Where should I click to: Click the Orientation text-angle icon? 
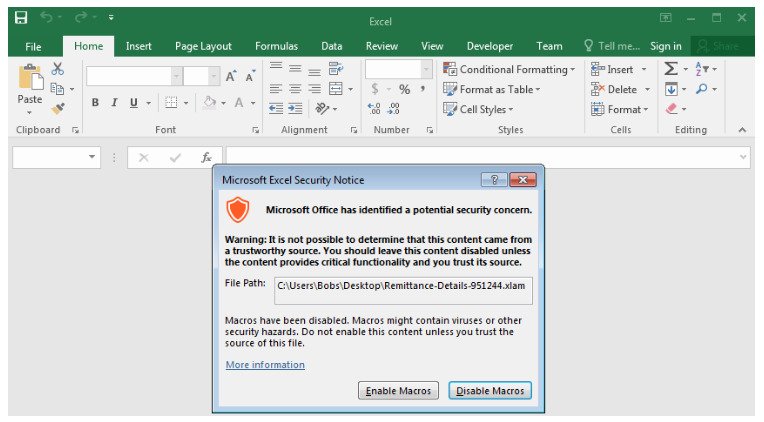(x=322, y=108)
